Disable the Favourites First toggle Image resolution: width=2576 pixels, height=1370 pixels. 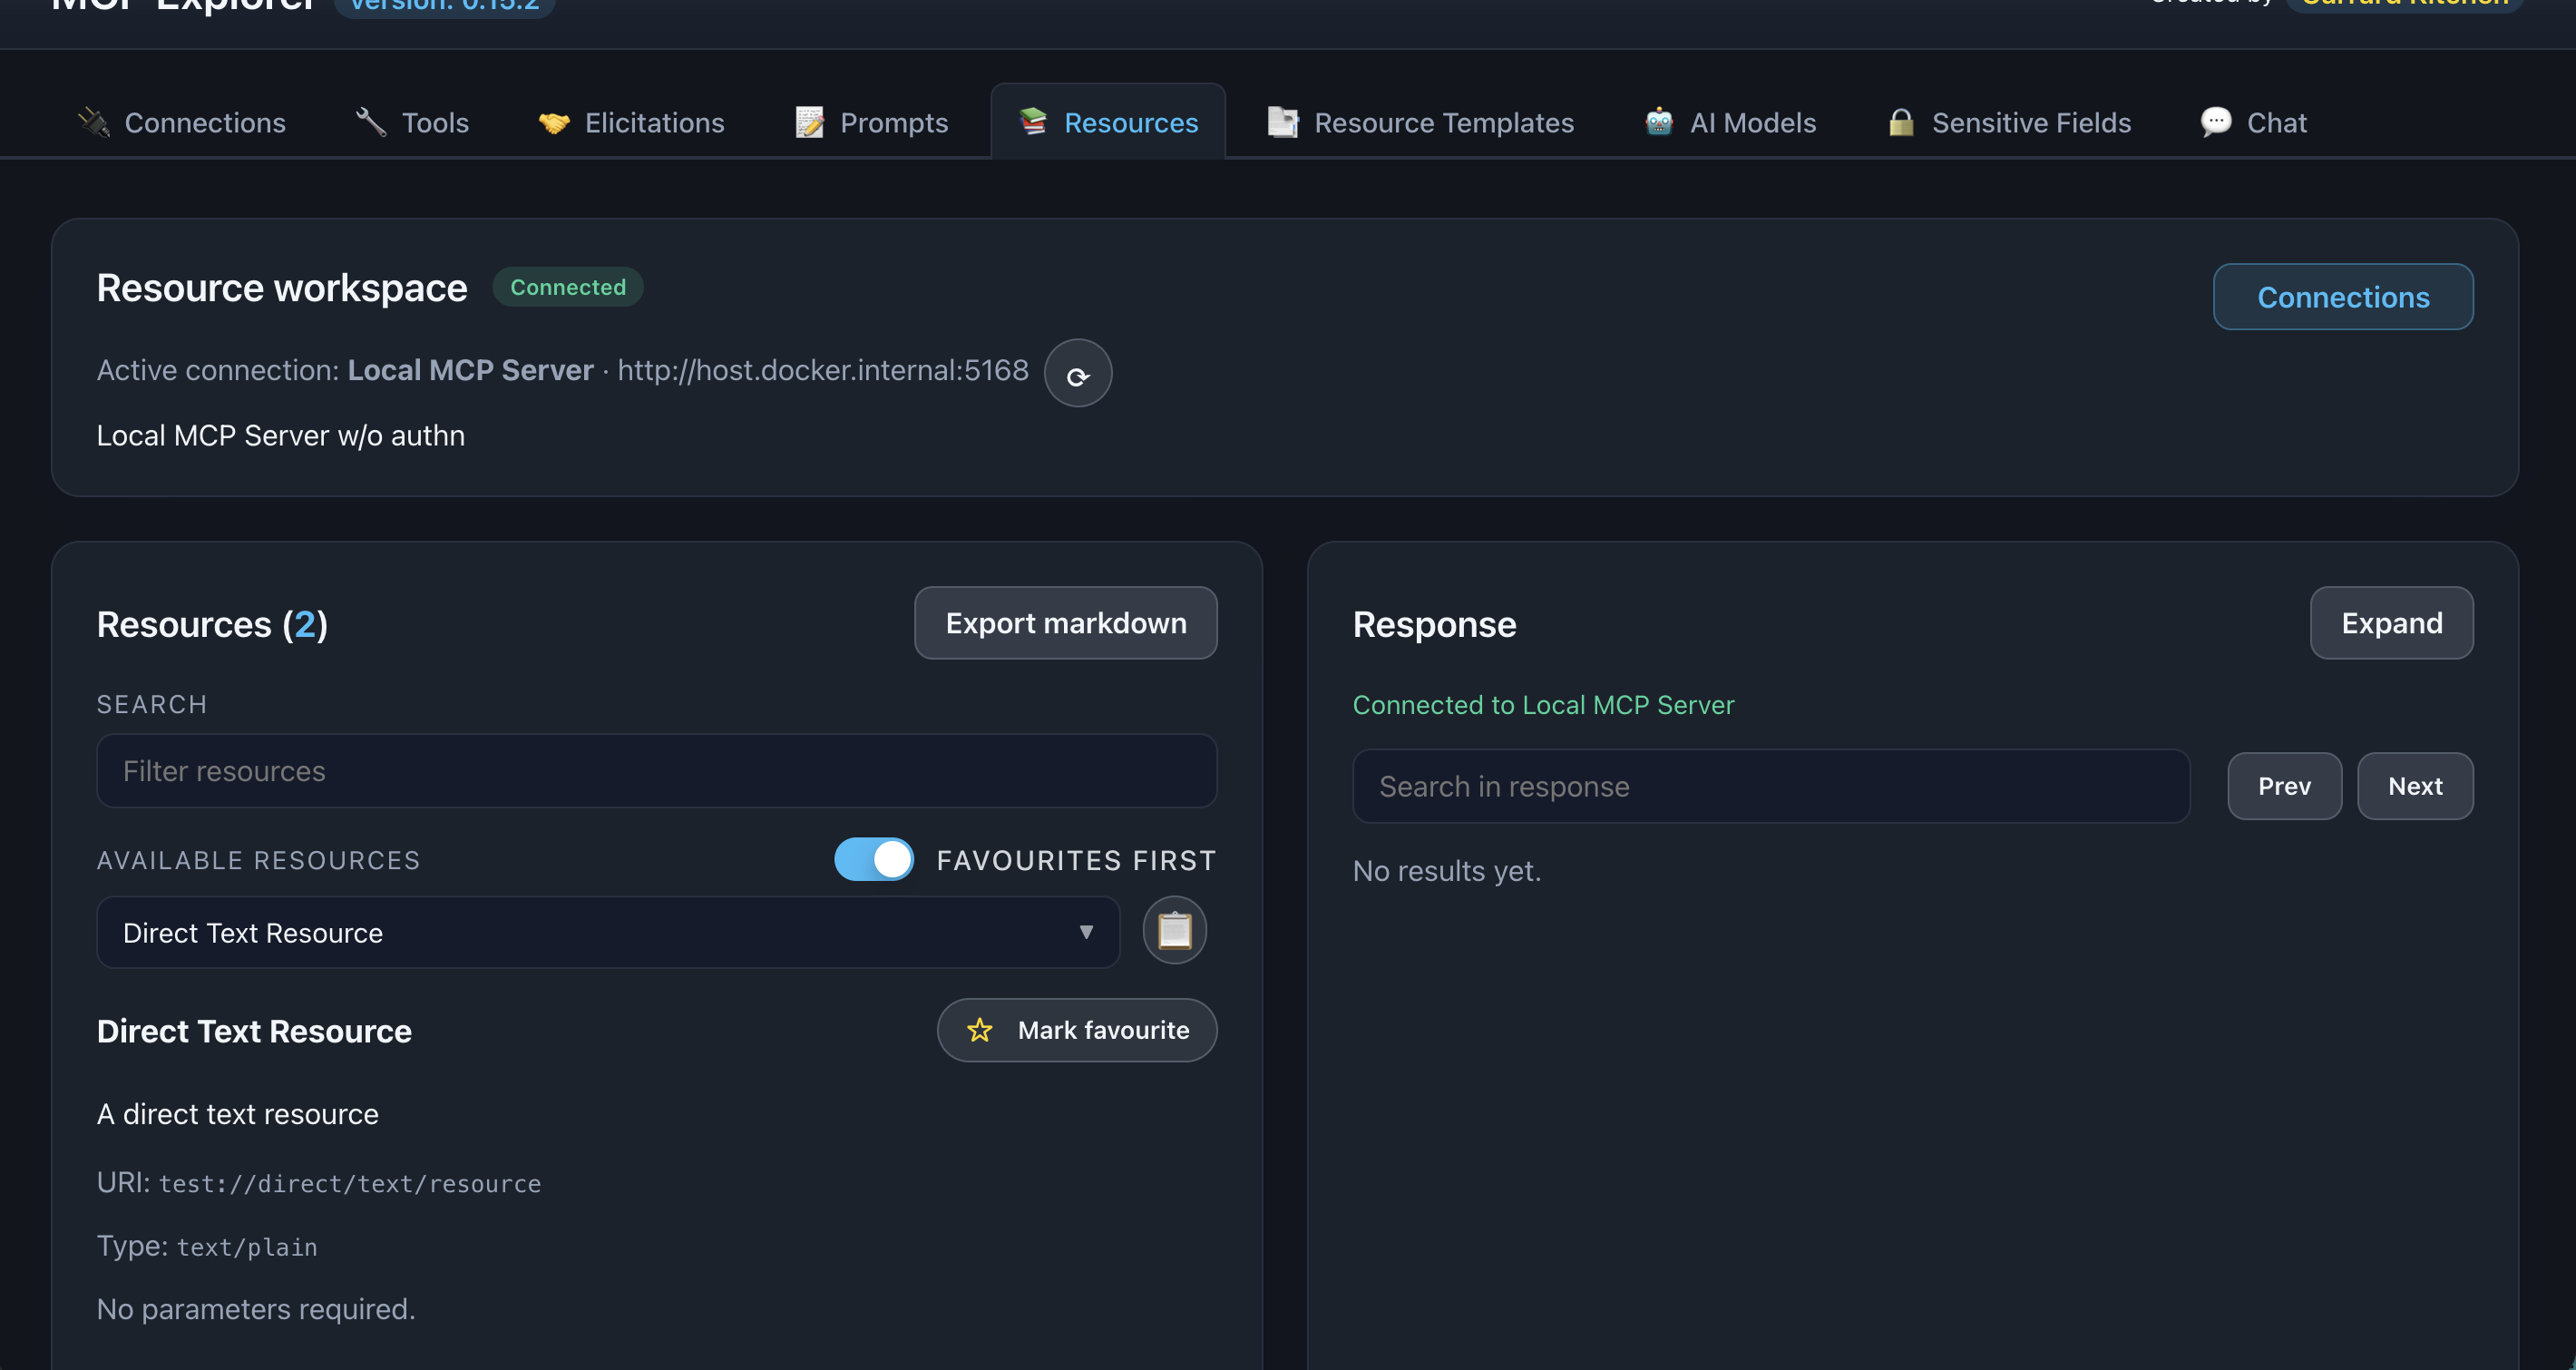click(873, 859)
